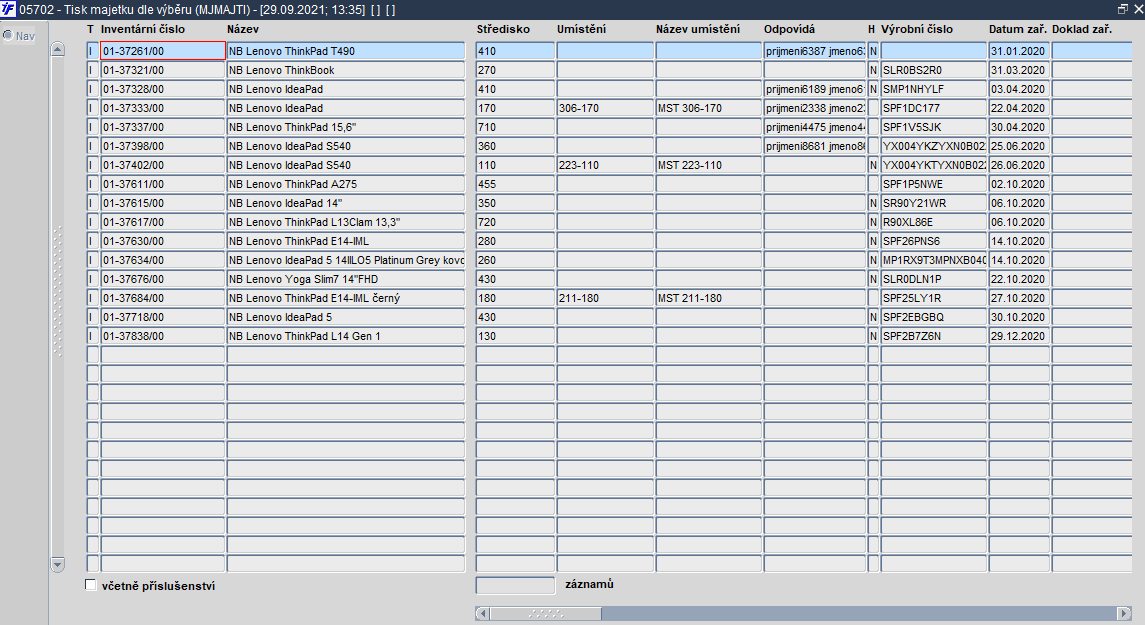
Task: Click the vertical scrollbar down arrow
Action: 58,564
